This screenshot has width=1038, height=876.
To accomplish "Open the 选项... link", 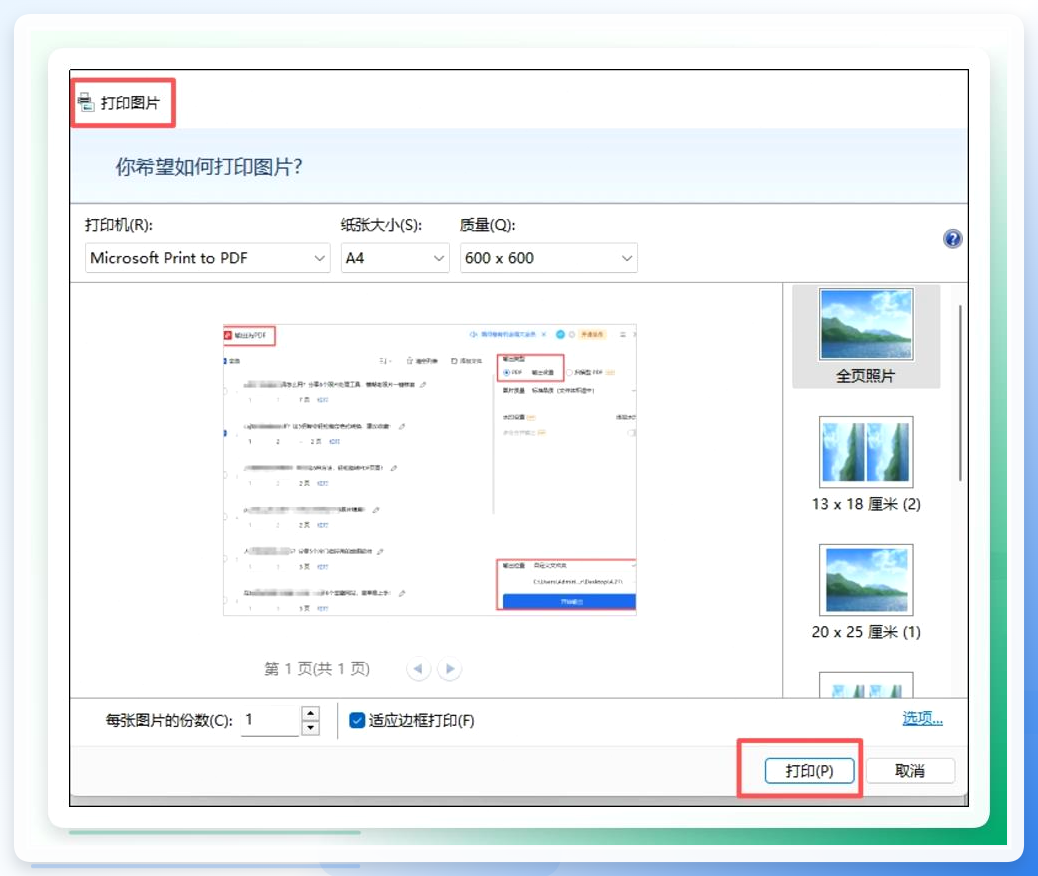I will pos(922,718).
